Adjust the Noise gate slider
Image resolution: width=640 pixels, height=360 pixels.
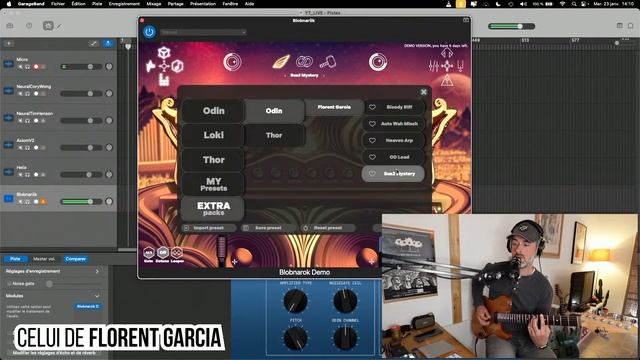49,284
